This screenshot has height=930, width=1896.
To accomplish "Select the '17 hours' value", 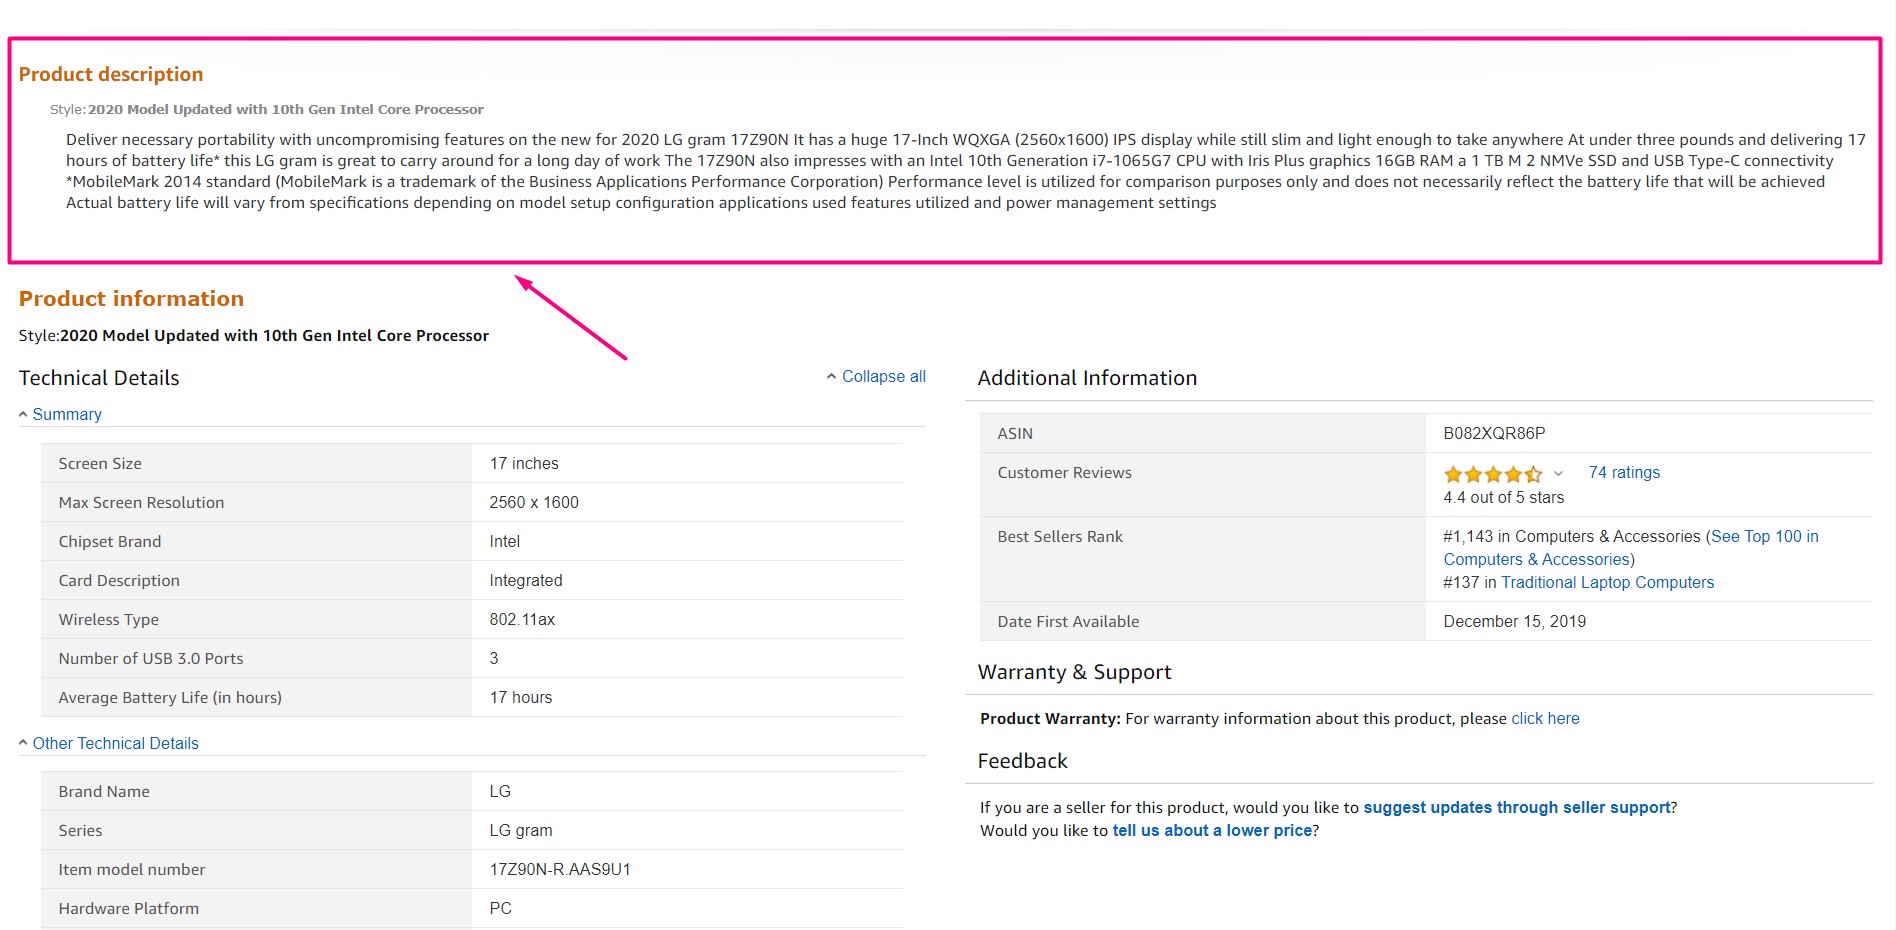I will pos(521,697).
